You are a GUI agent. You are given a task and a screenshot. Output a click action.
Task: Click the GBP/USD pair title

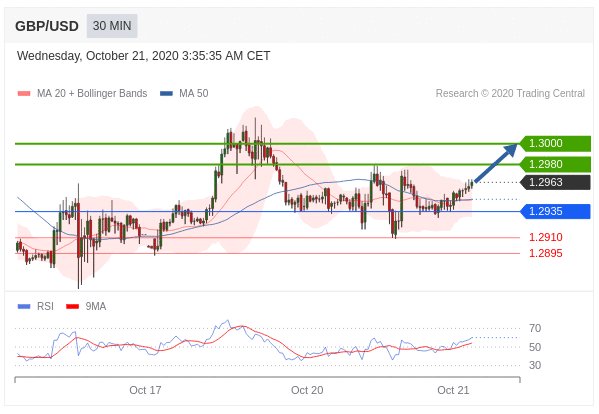pyautogui.click(x=47, y=26)
